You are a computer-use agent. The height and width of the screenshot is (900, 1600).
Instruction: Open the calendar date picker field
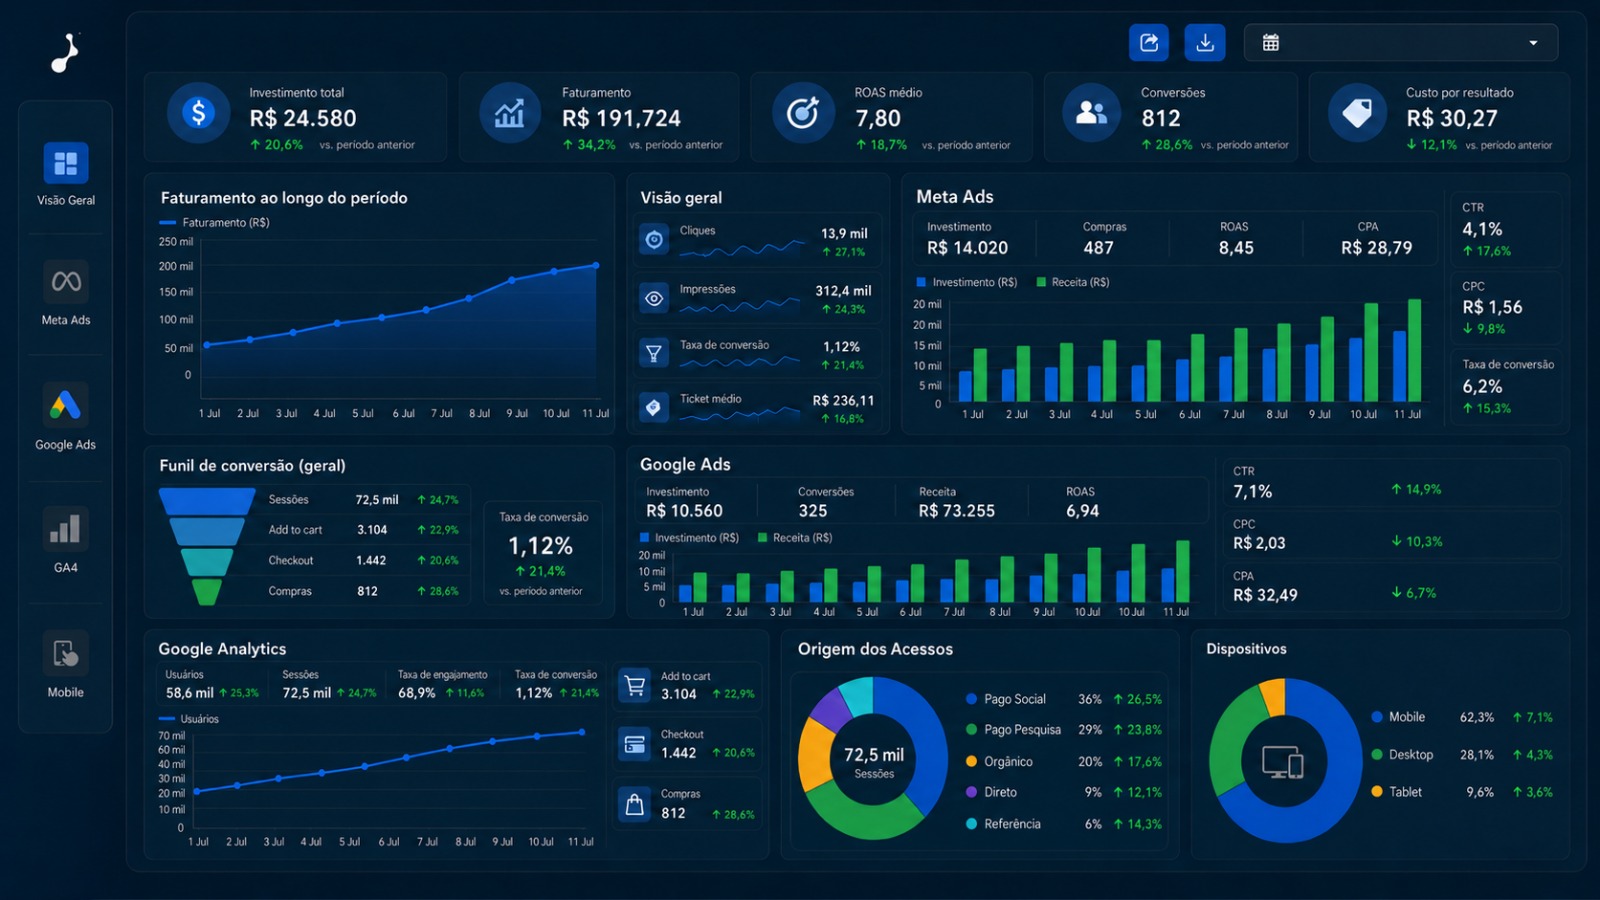click(1401, 43)
